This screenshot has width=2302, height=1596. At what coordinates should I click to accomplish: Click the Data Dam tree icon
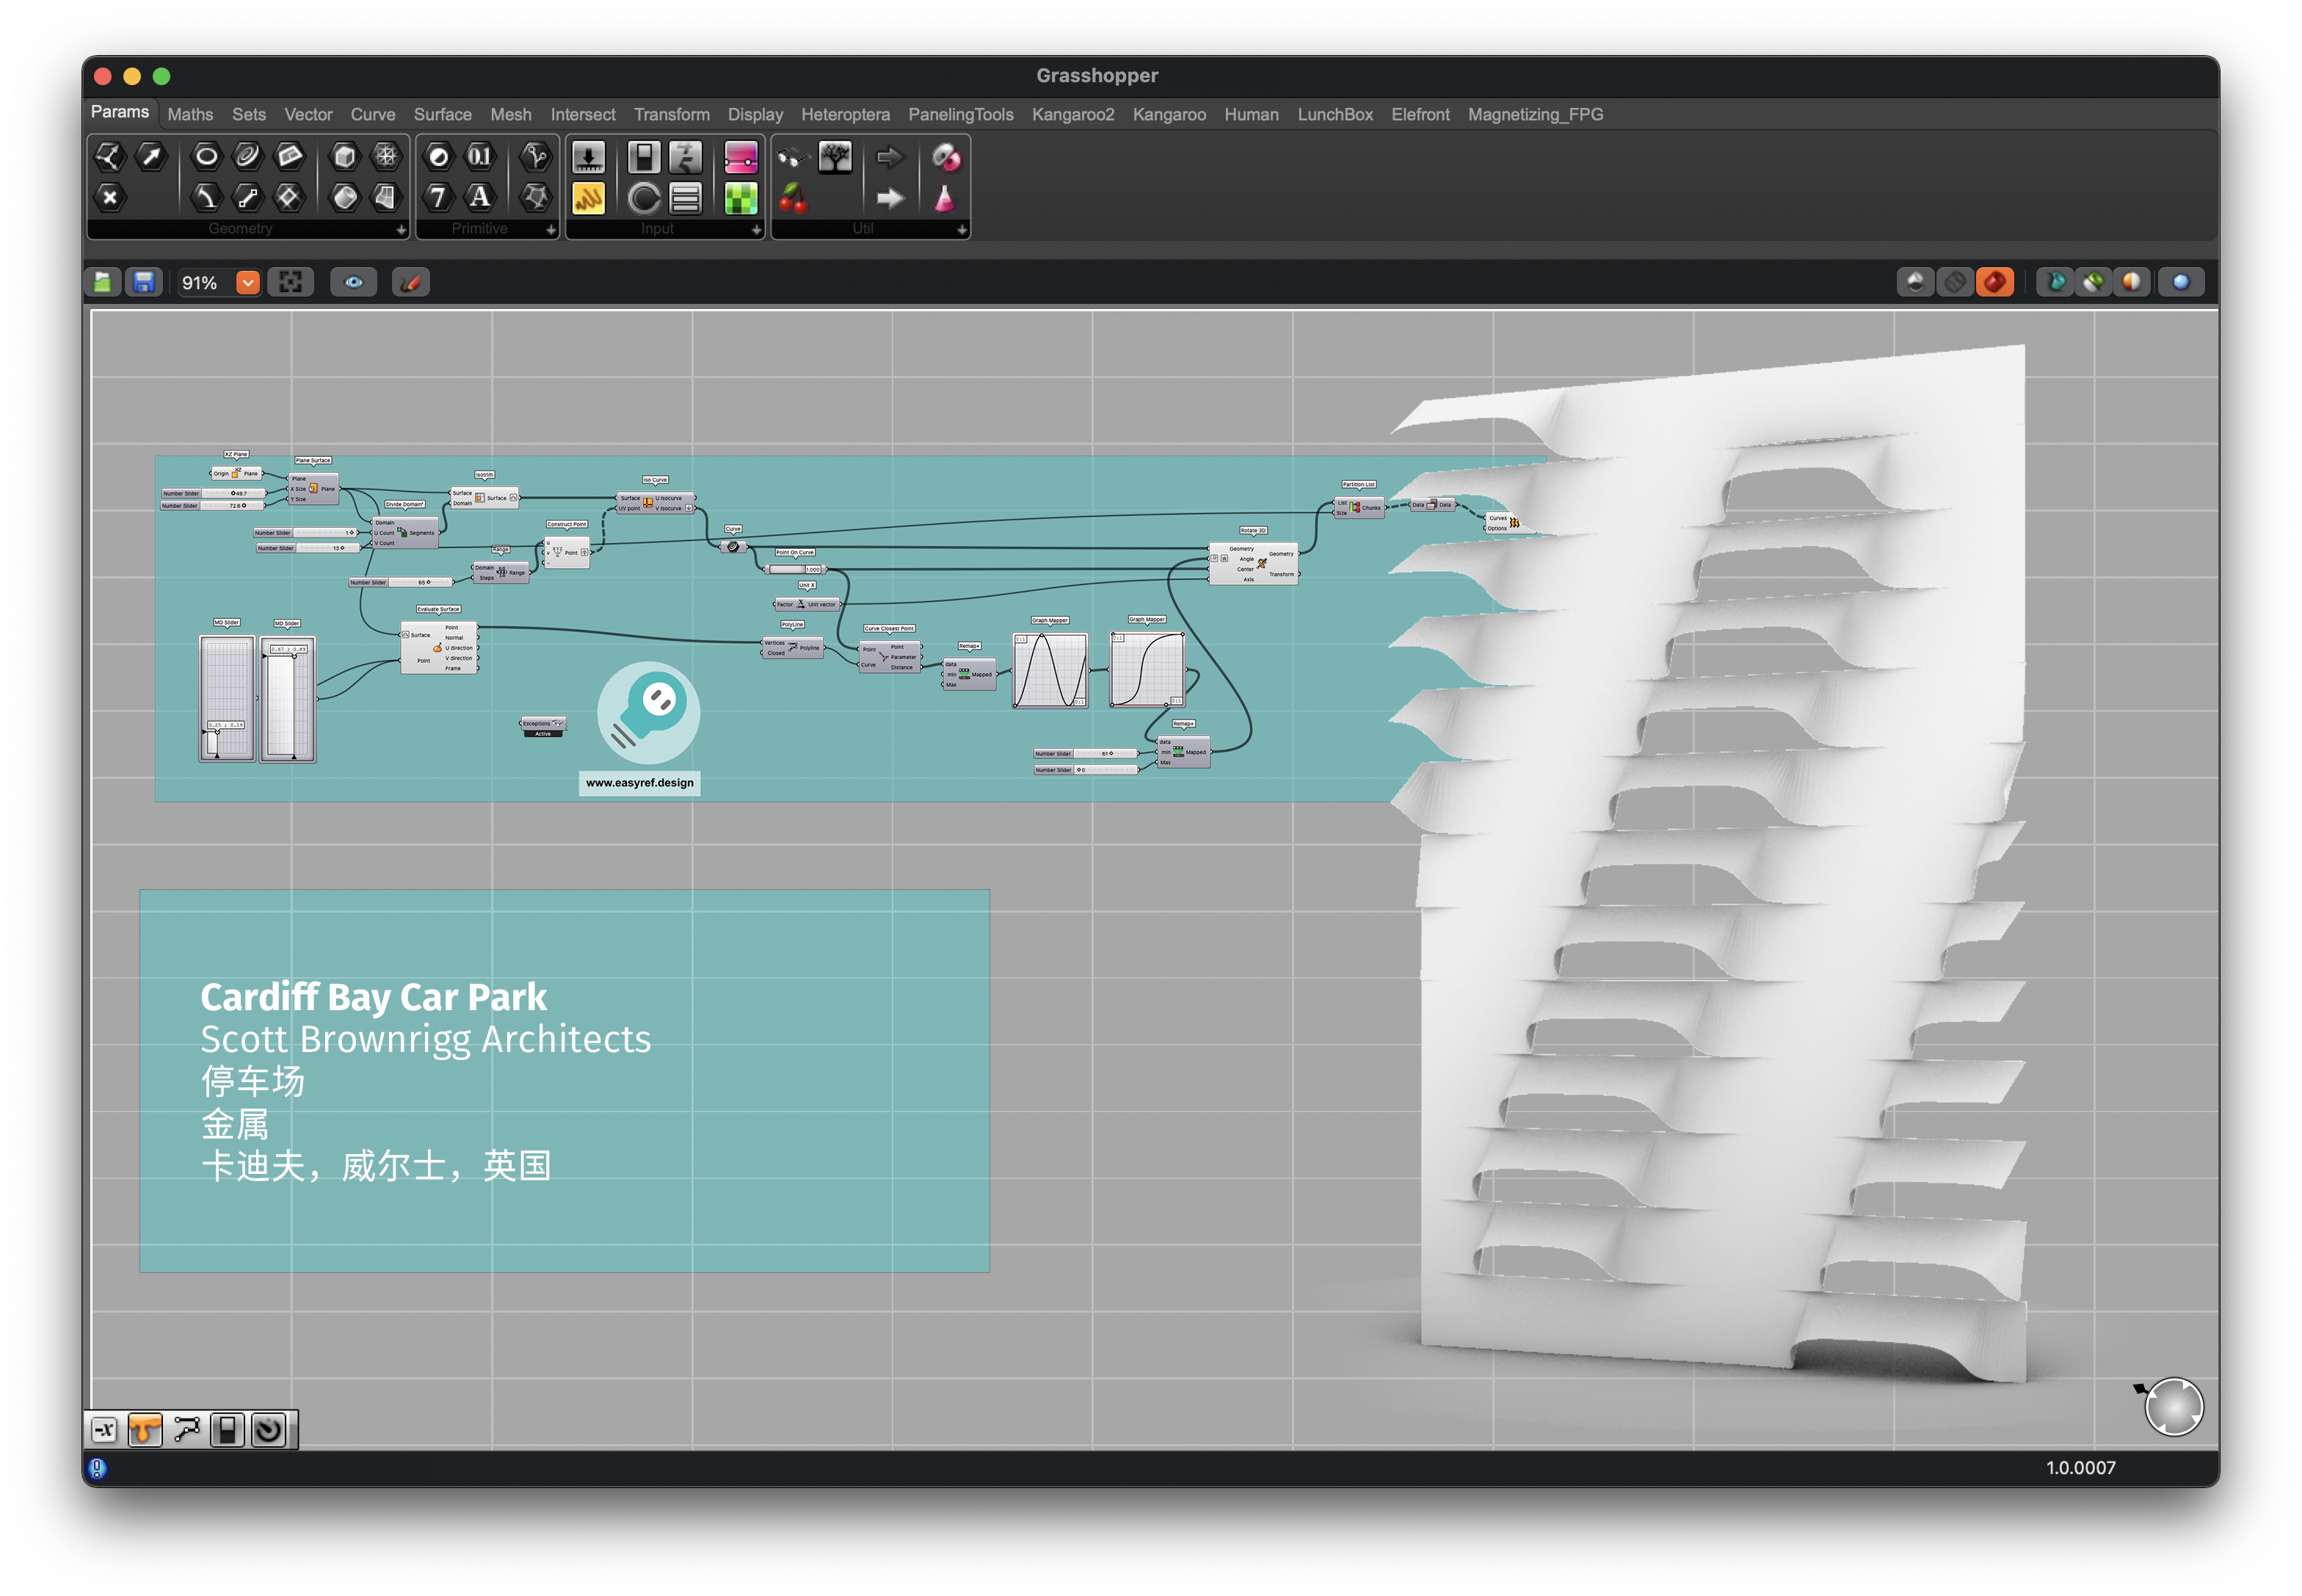coord(834,157)
